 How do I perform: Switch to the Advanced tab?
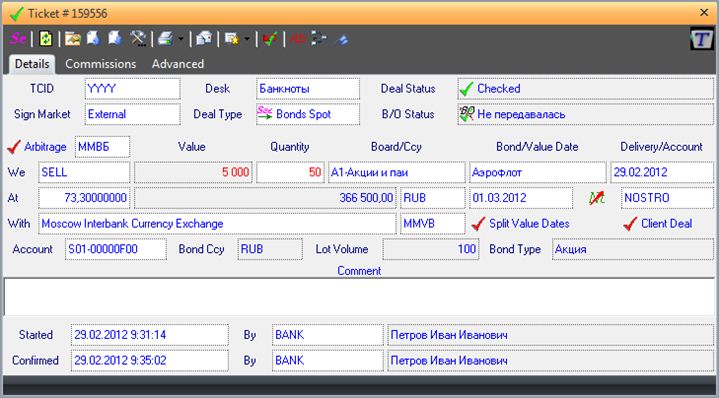(x=178, y=64)
